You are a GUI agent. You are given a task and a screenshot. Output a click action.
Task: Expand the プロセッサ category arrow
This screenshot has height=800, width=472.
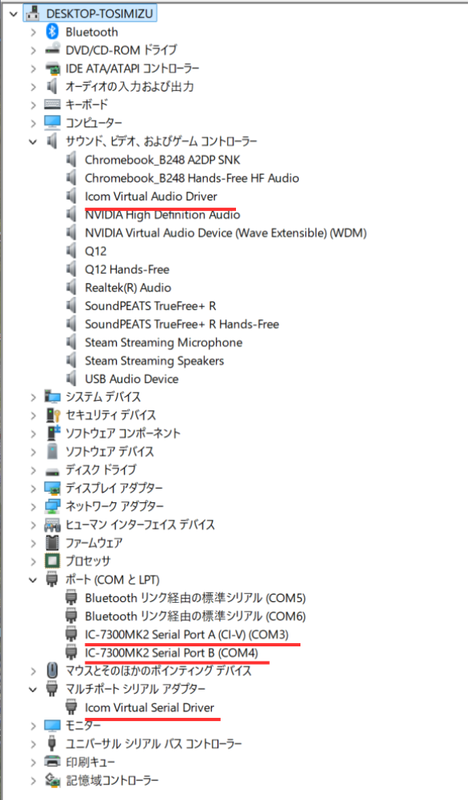click(33, 562)
